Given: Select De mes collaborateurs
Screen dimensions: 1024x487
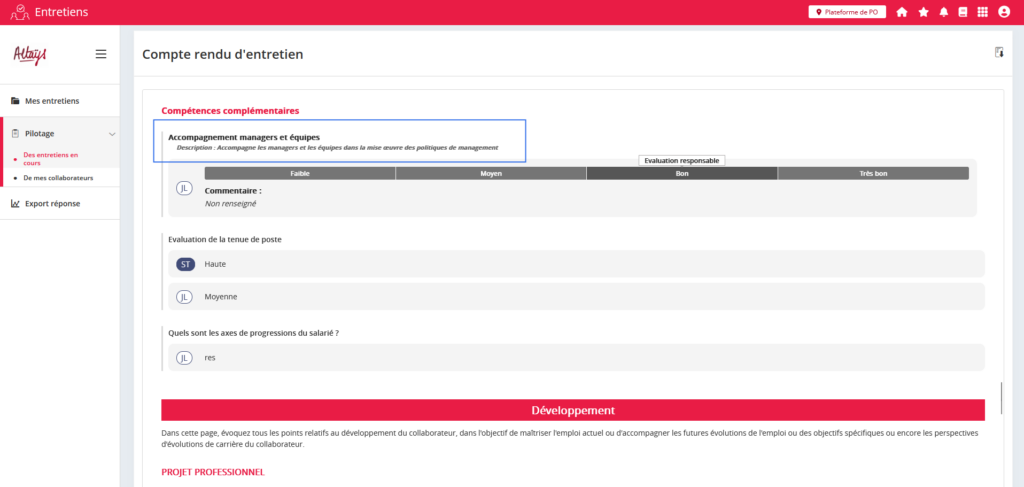Looking at the screenshot, I should [58, 178].
